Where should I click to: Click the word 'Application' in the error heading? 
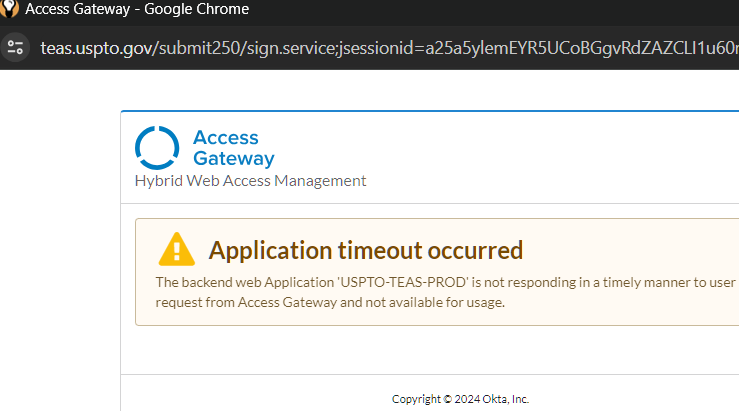(271, 251)
